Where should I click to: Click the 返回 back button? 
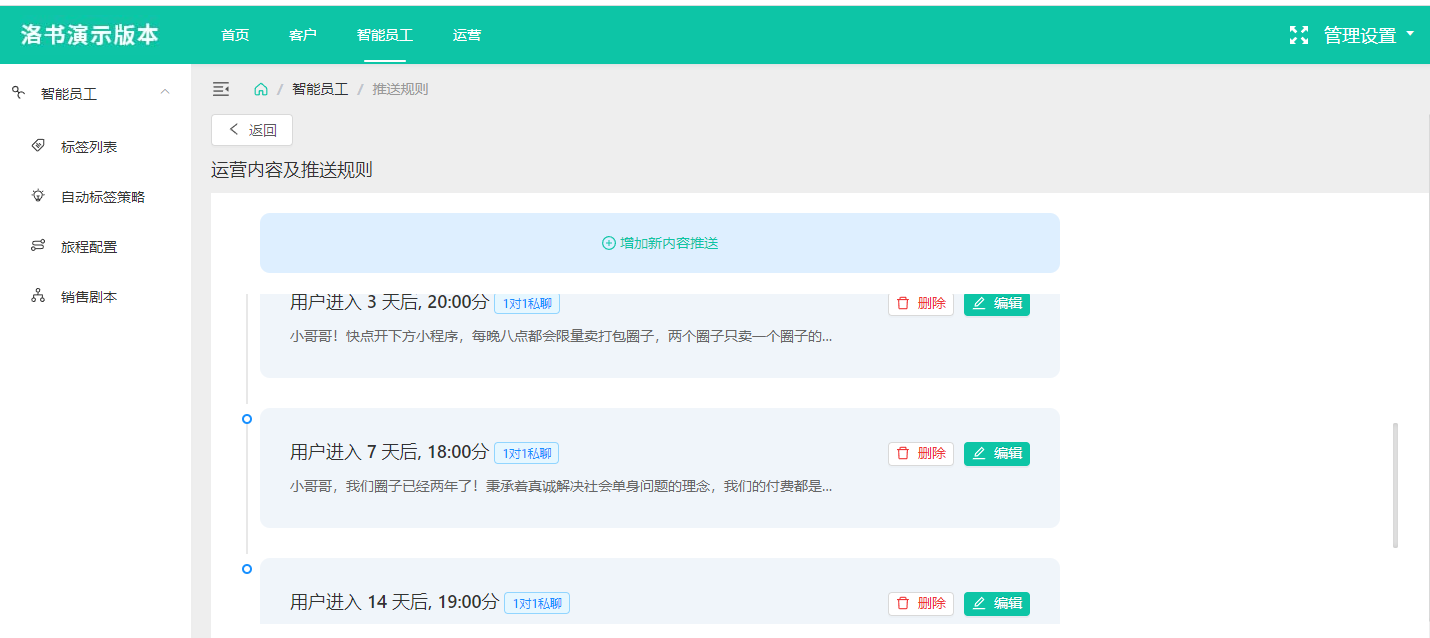[x=252, y=130]
